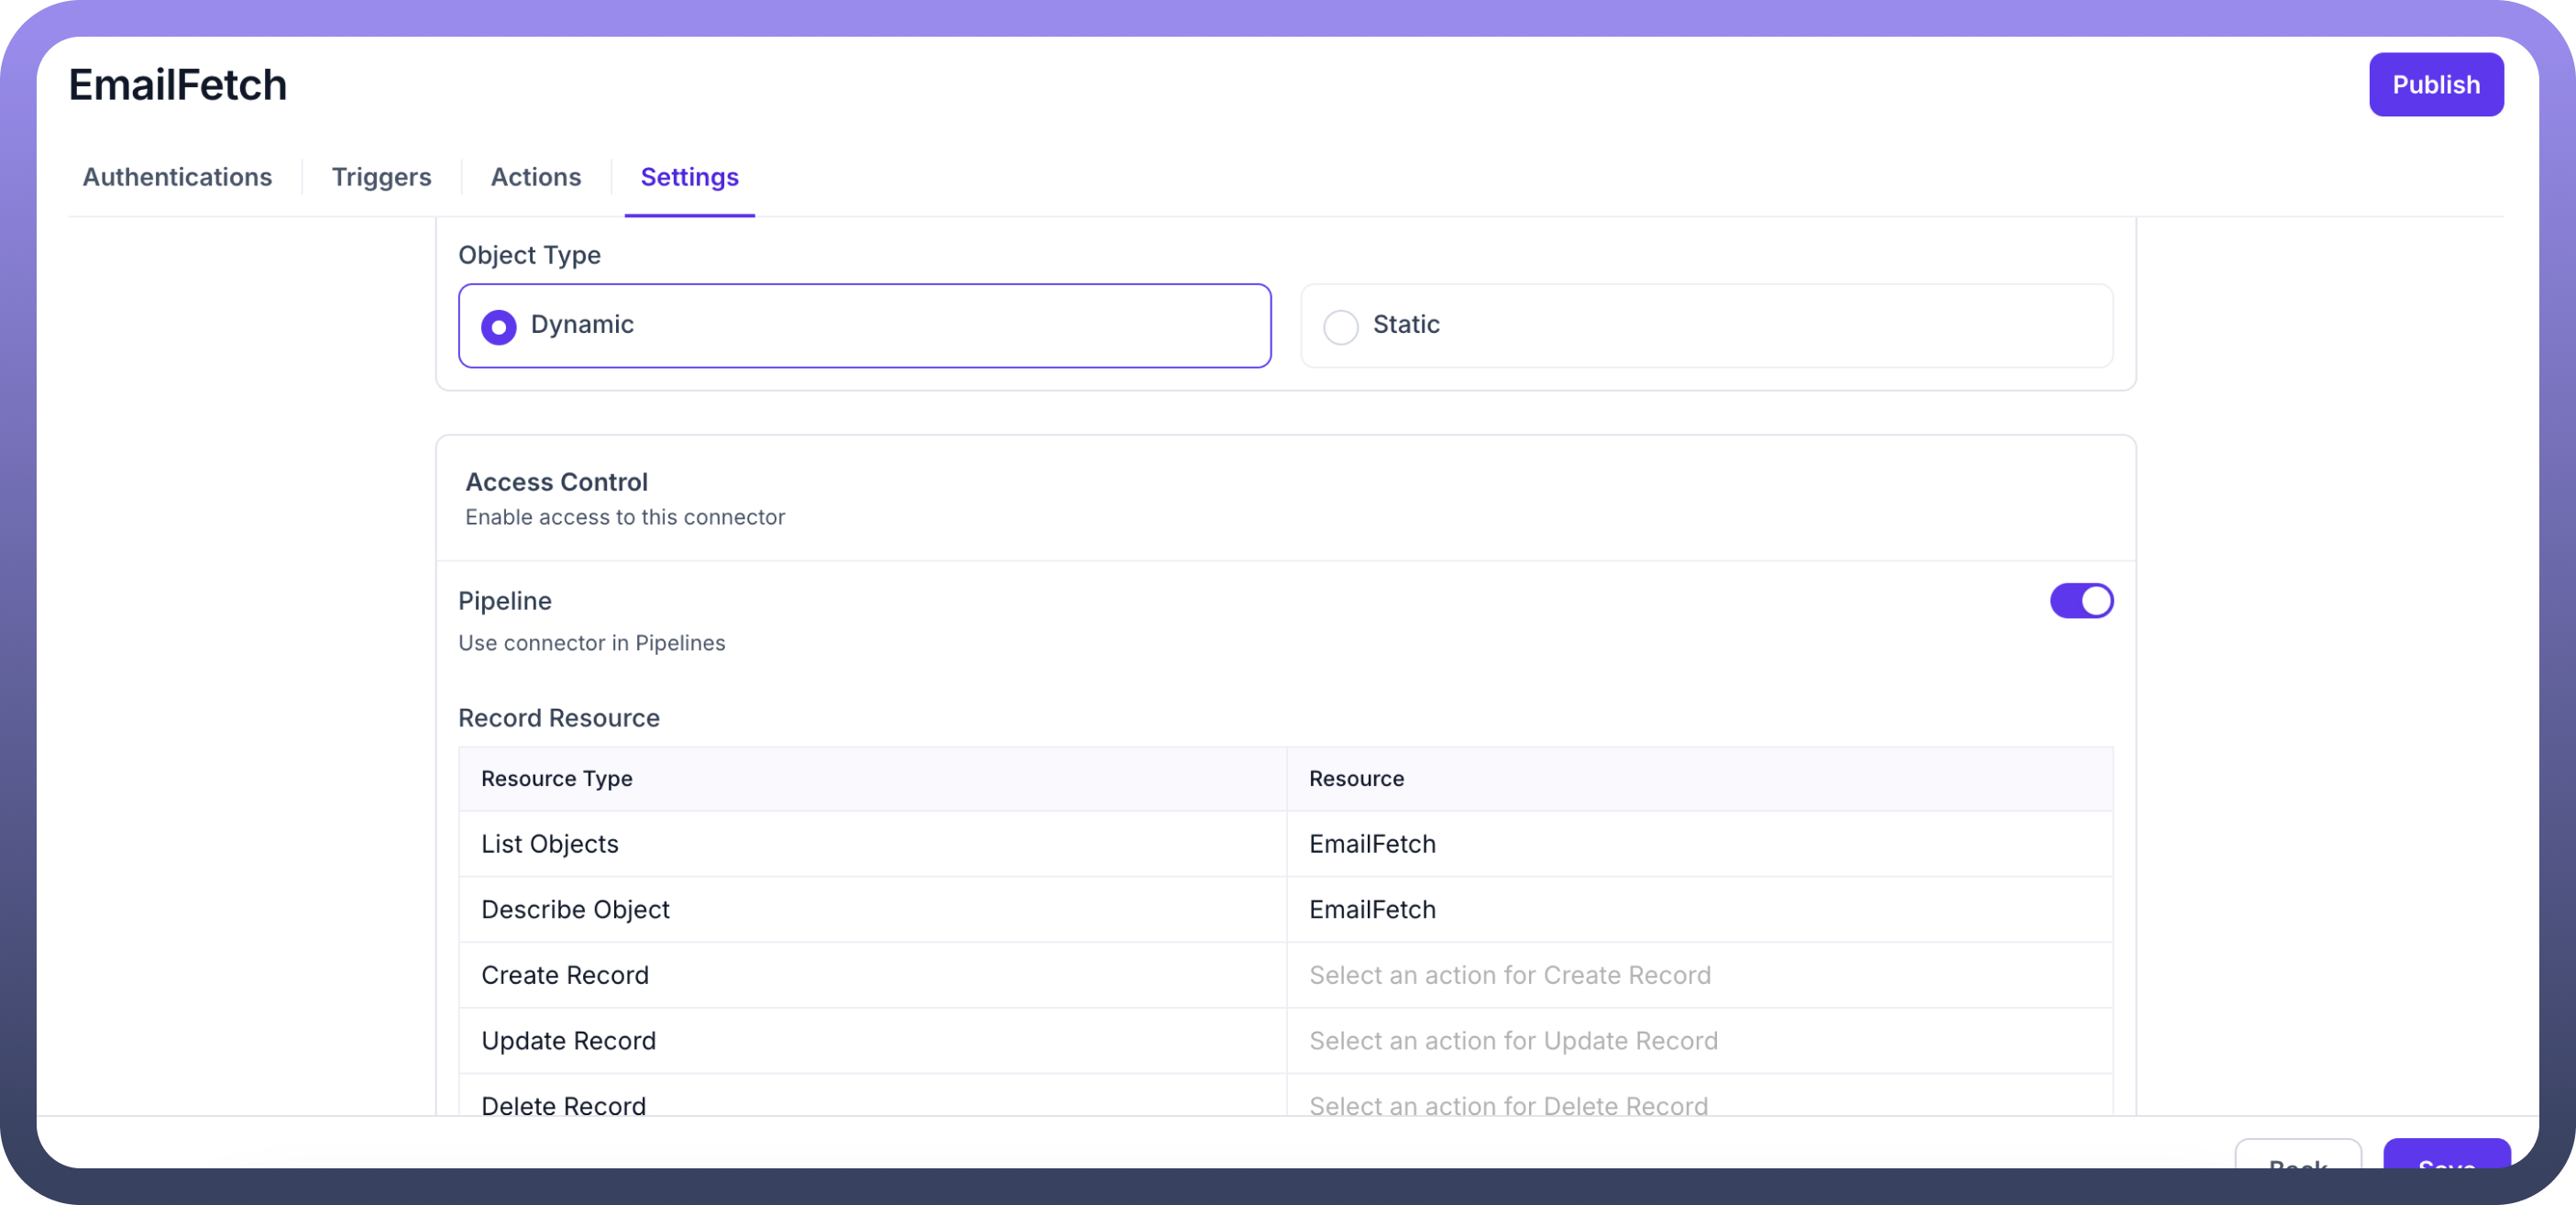Click the Resource column header
Viewport: 2576px width, 1205px height.
[1356, 779]
